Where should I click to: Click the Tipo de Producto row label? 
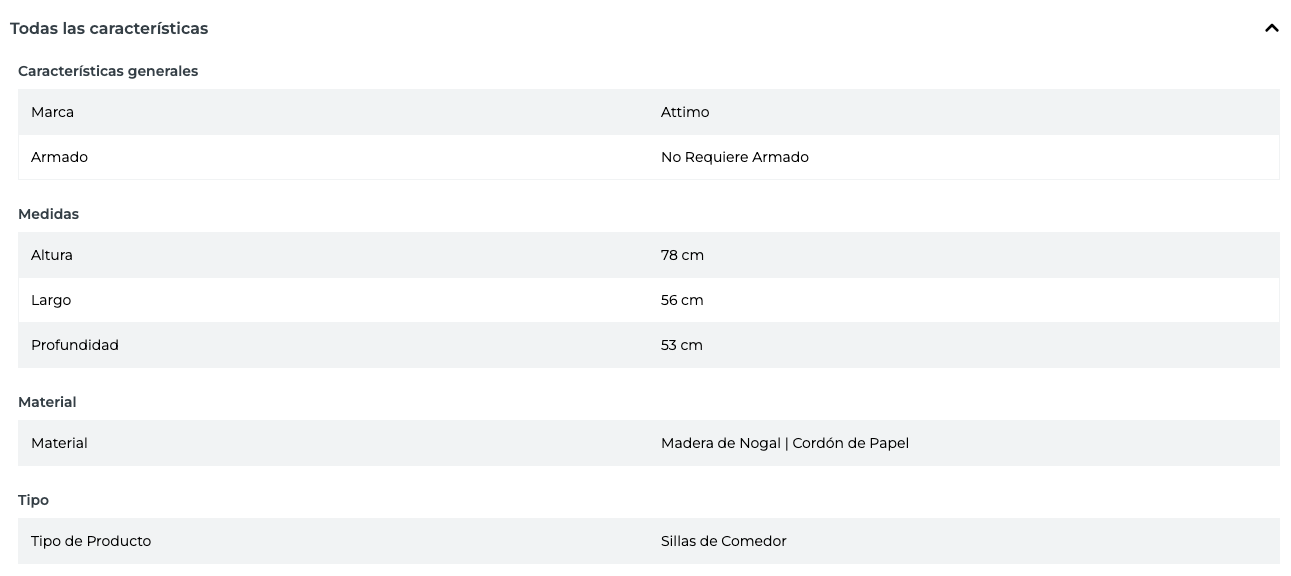pyautogui.click(x=91, y=541)
